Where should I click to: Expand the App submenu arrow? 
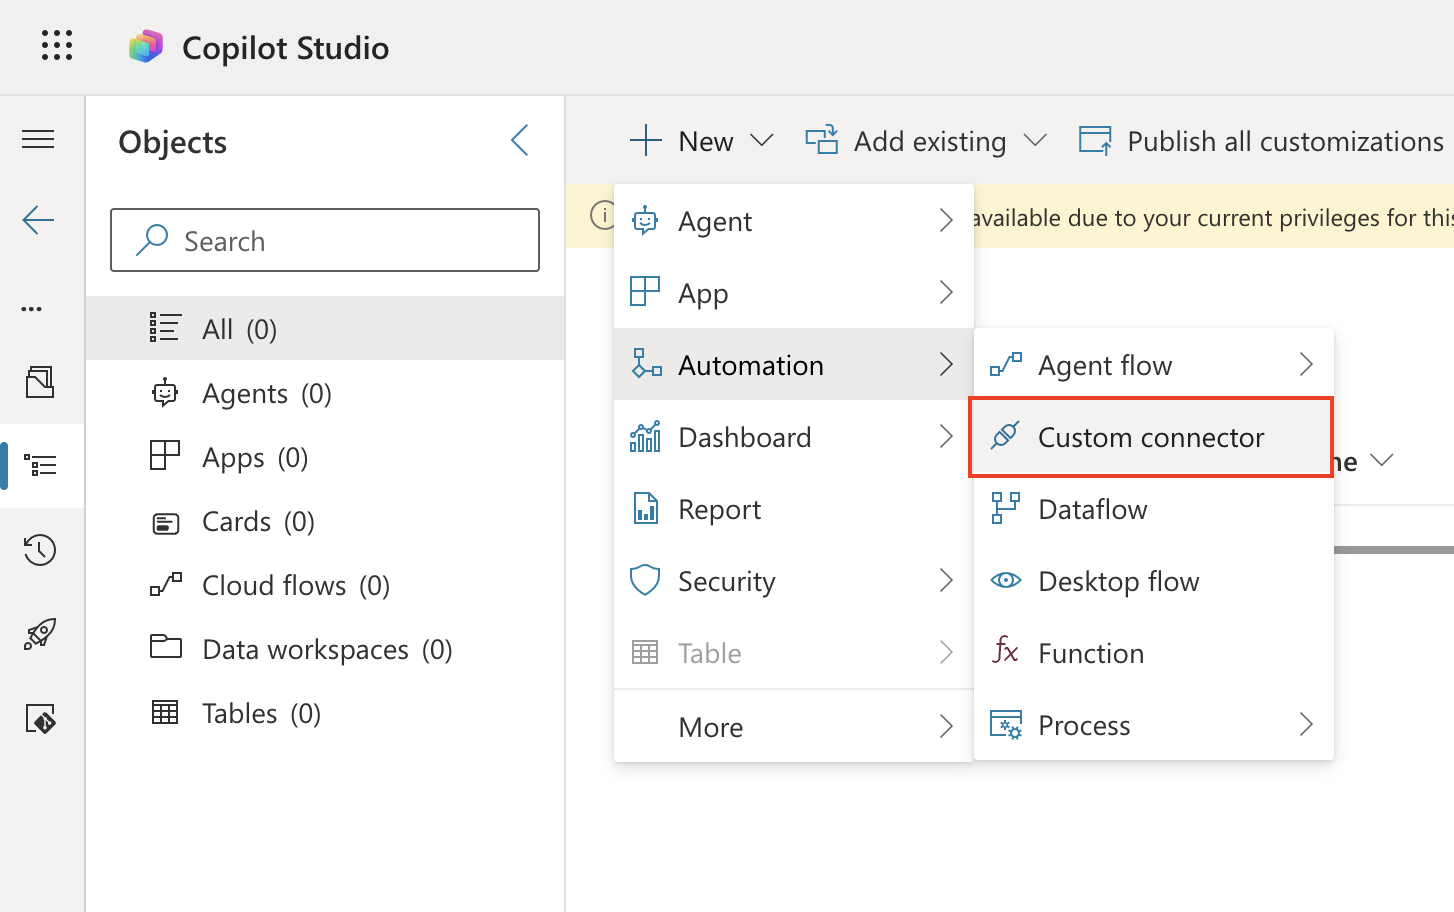coord(946,292)
